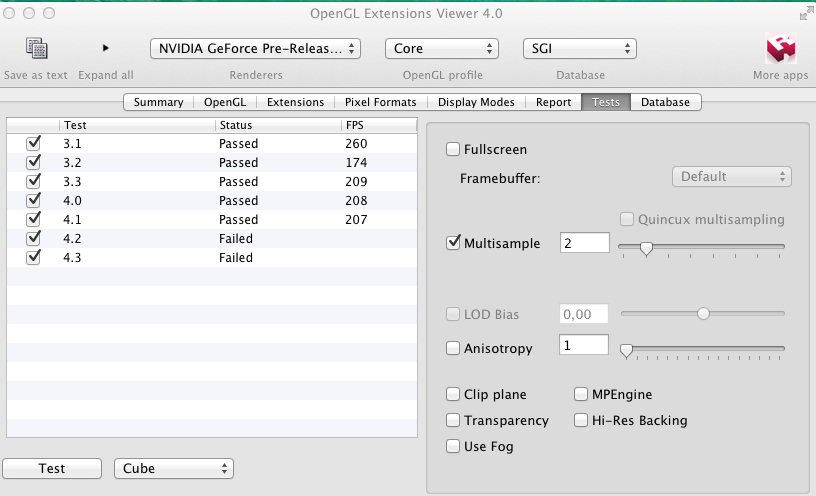This screenshot has width=816, height=496.
Task: Switch to the Summary tab
Action: click(x=158, y=102)
